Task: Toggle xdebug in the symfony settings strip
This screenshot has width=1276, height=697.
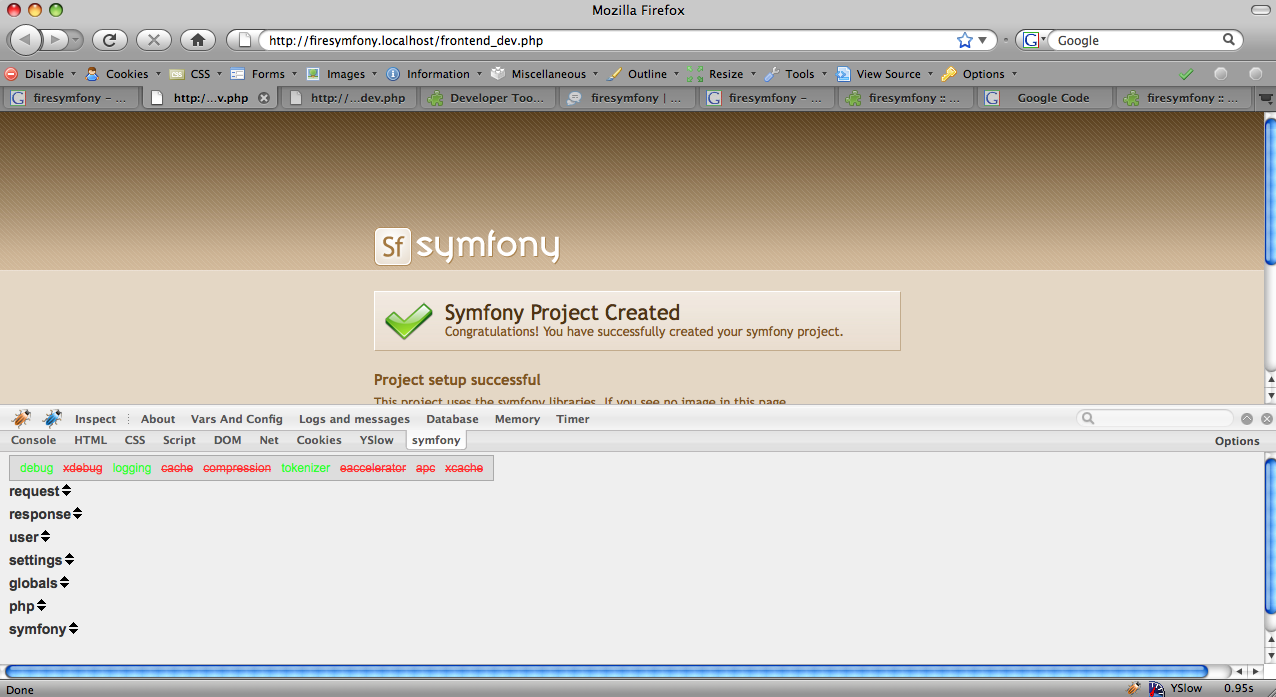Action: [x=83, y=467]
